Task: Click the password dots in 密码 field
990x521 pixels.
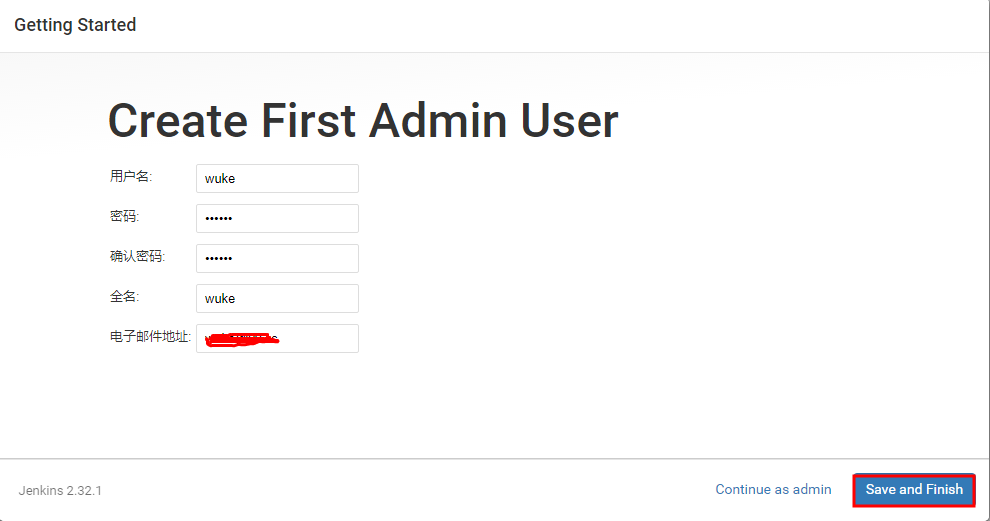Action: pyautogui.click(x=218, y=219)
